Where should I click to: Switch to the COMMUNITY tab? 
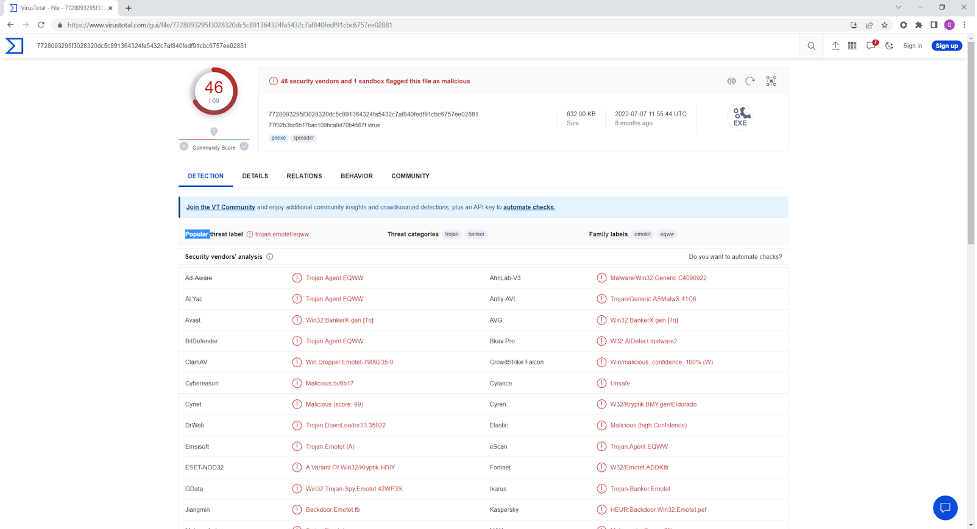pos(410,176)
